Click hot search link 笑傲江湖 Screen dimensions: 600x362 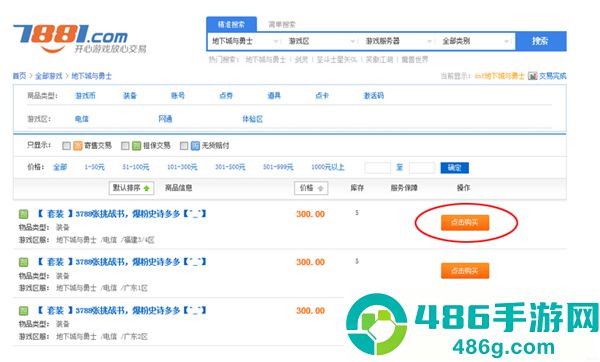379,60
